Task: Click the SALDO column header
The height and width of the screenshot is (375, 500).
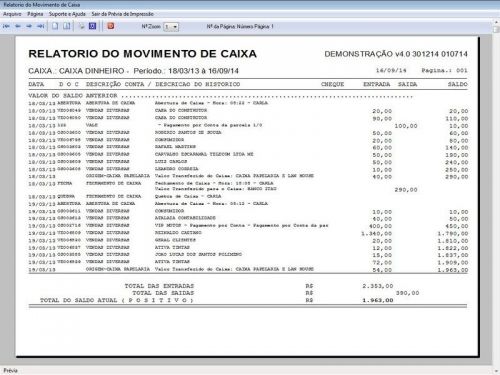Action: coord(457,84)
